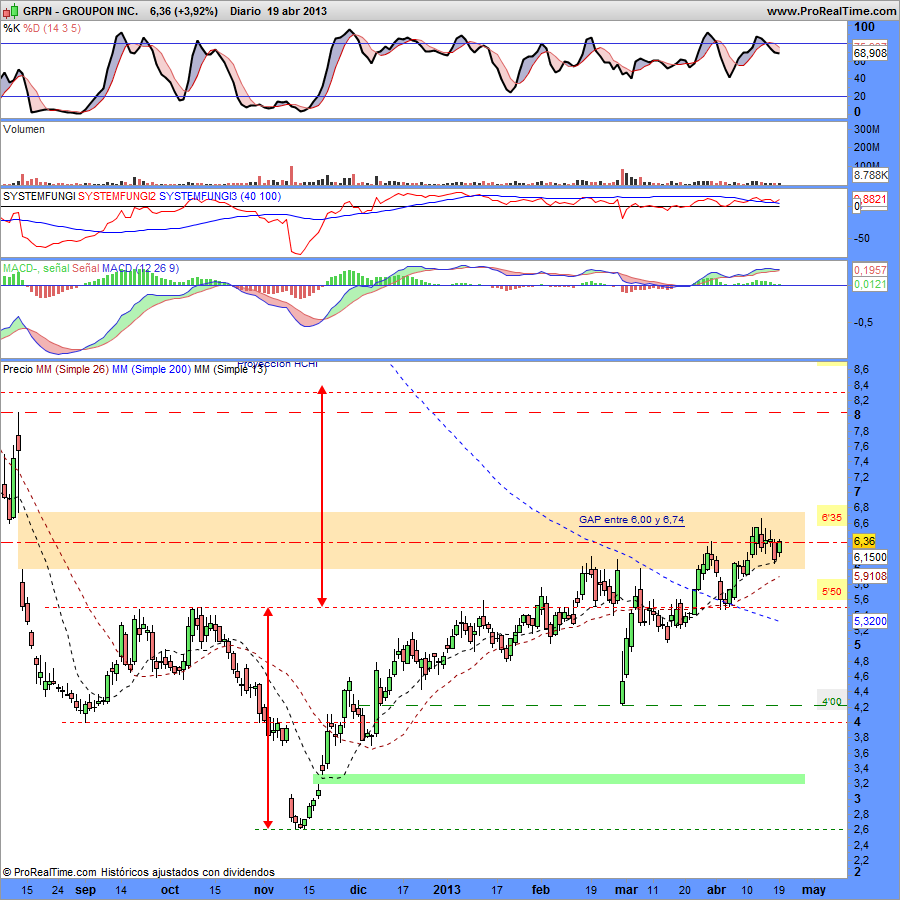
Task: Click the 0,1957 MACD value tag
Action: (870, 270)
